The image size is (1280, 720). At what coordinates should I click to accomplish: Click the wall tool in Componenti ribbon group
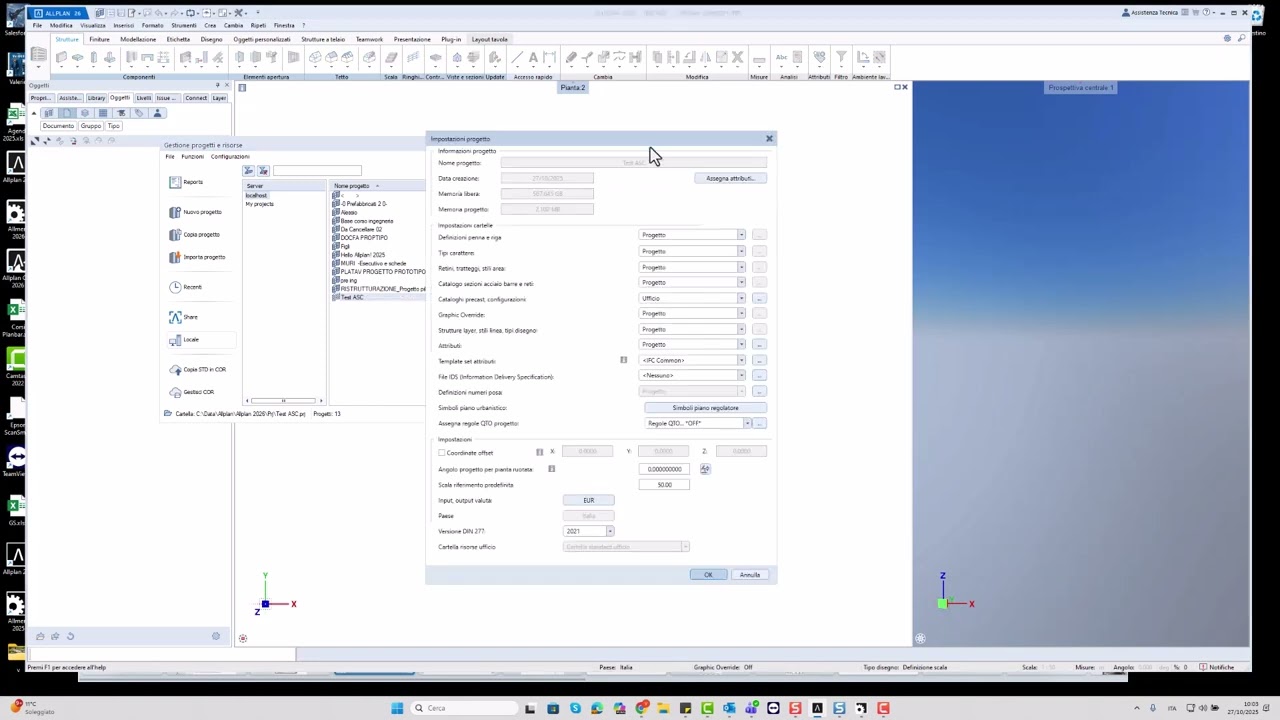coord(61,58)
